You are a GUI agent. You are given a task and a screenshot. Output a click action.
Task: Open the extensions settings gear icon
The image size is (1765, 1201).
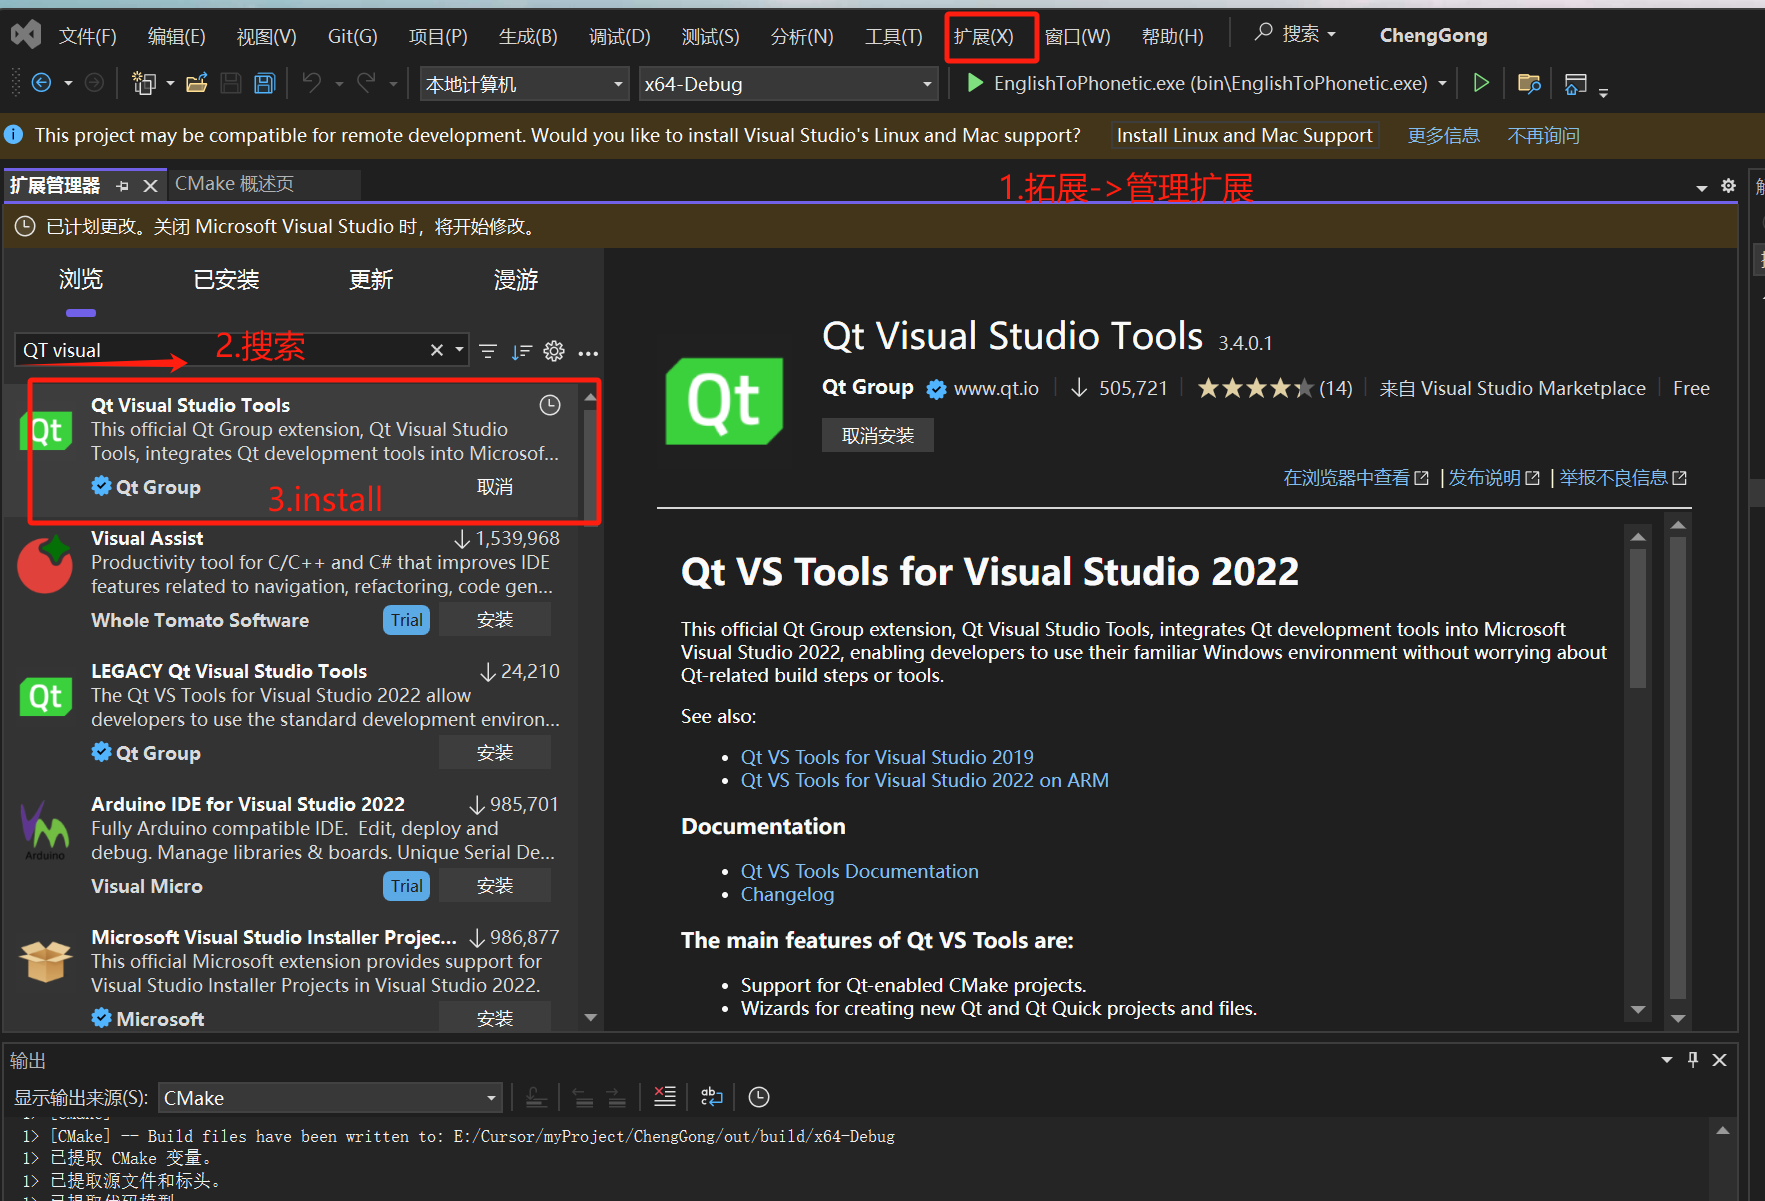coord(554,351)
